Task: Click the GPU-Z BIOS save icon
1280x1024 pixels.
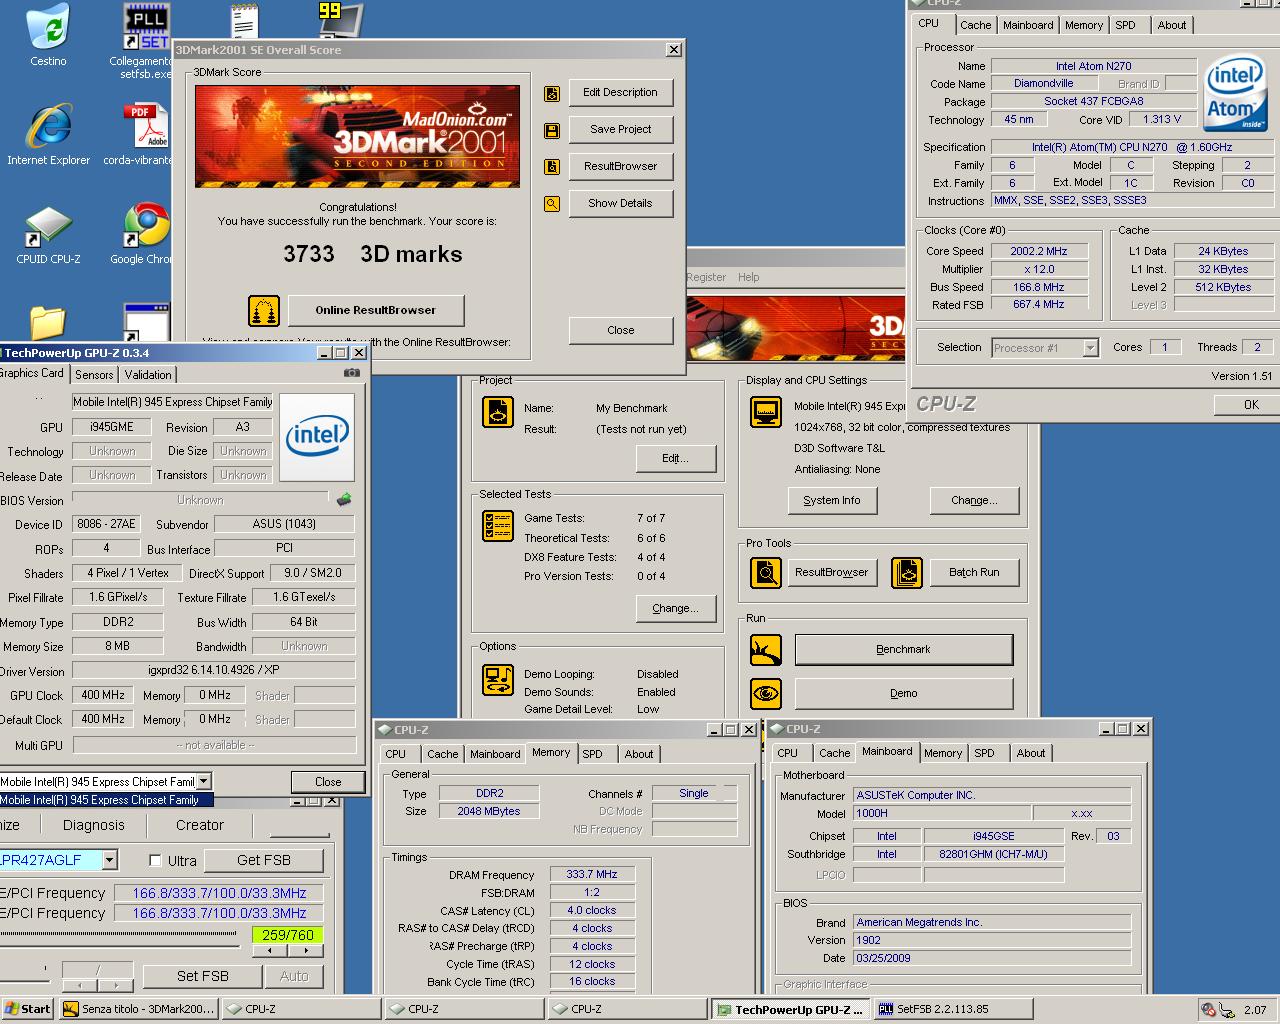Action: (344, 499)
